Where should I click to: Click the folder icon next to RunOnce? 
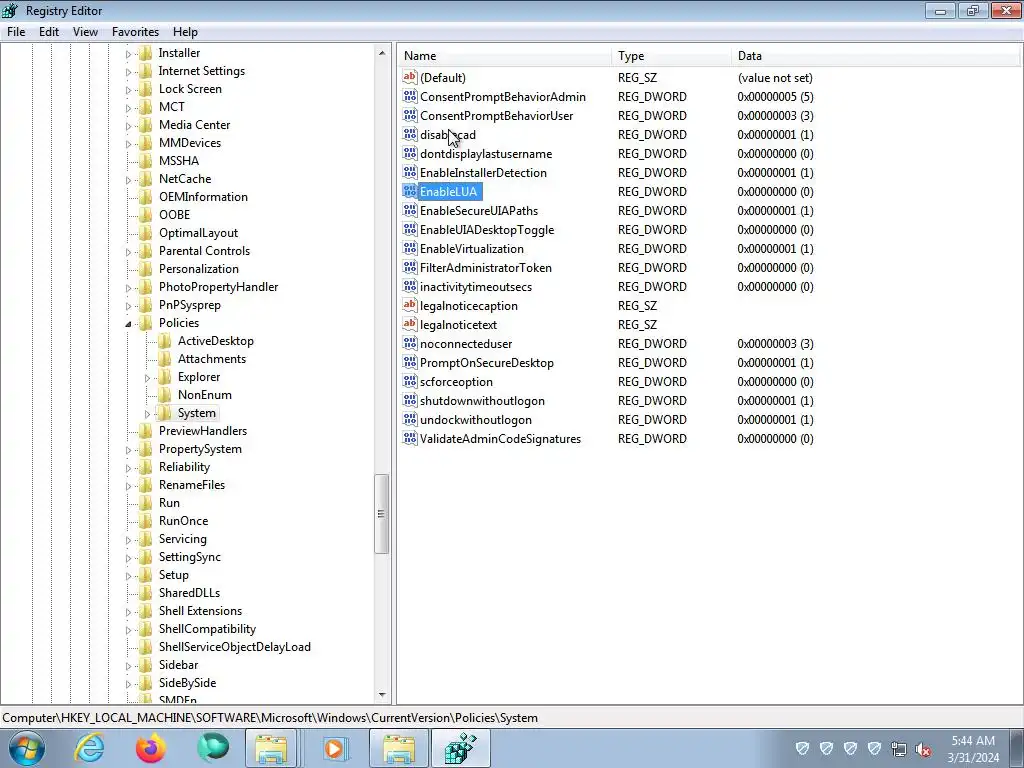click(146, 520)
